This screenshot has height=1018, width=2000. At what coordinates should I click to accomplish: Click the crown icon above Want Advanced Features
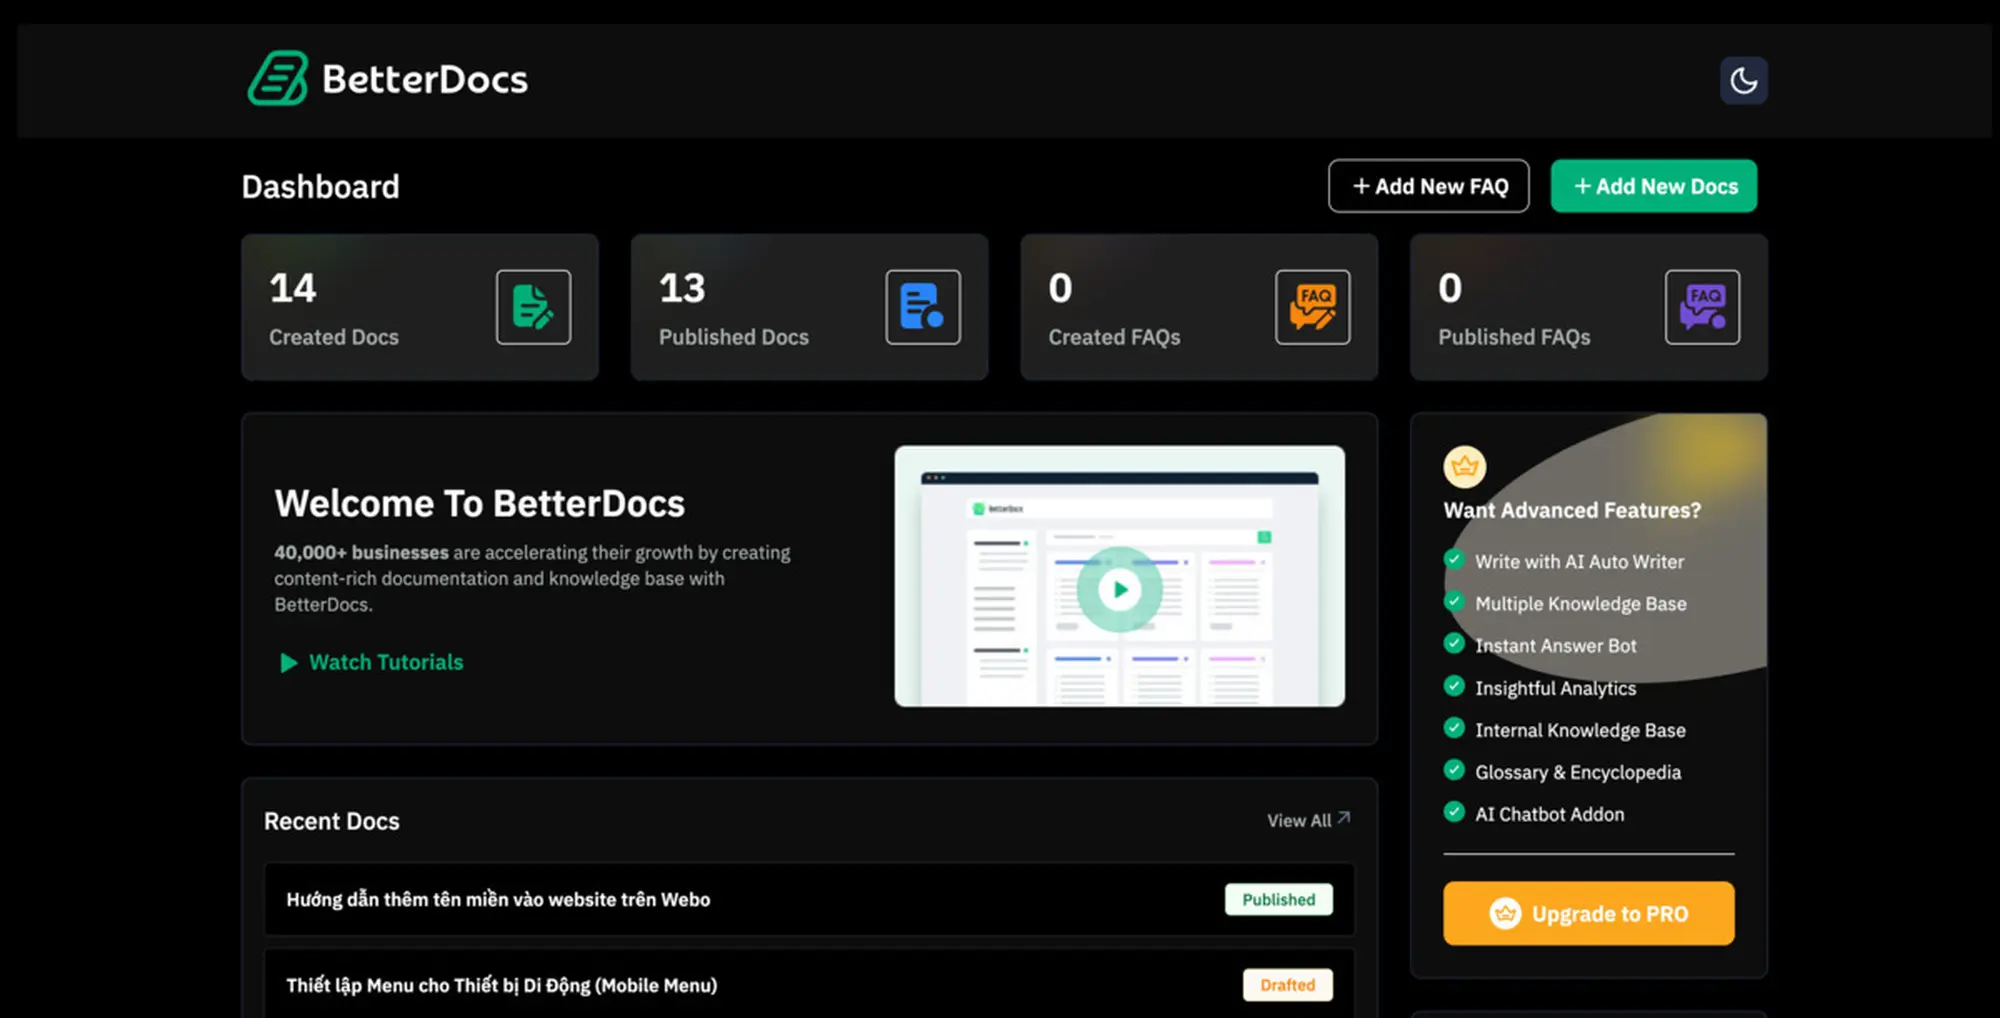[x=1464, y=467]
